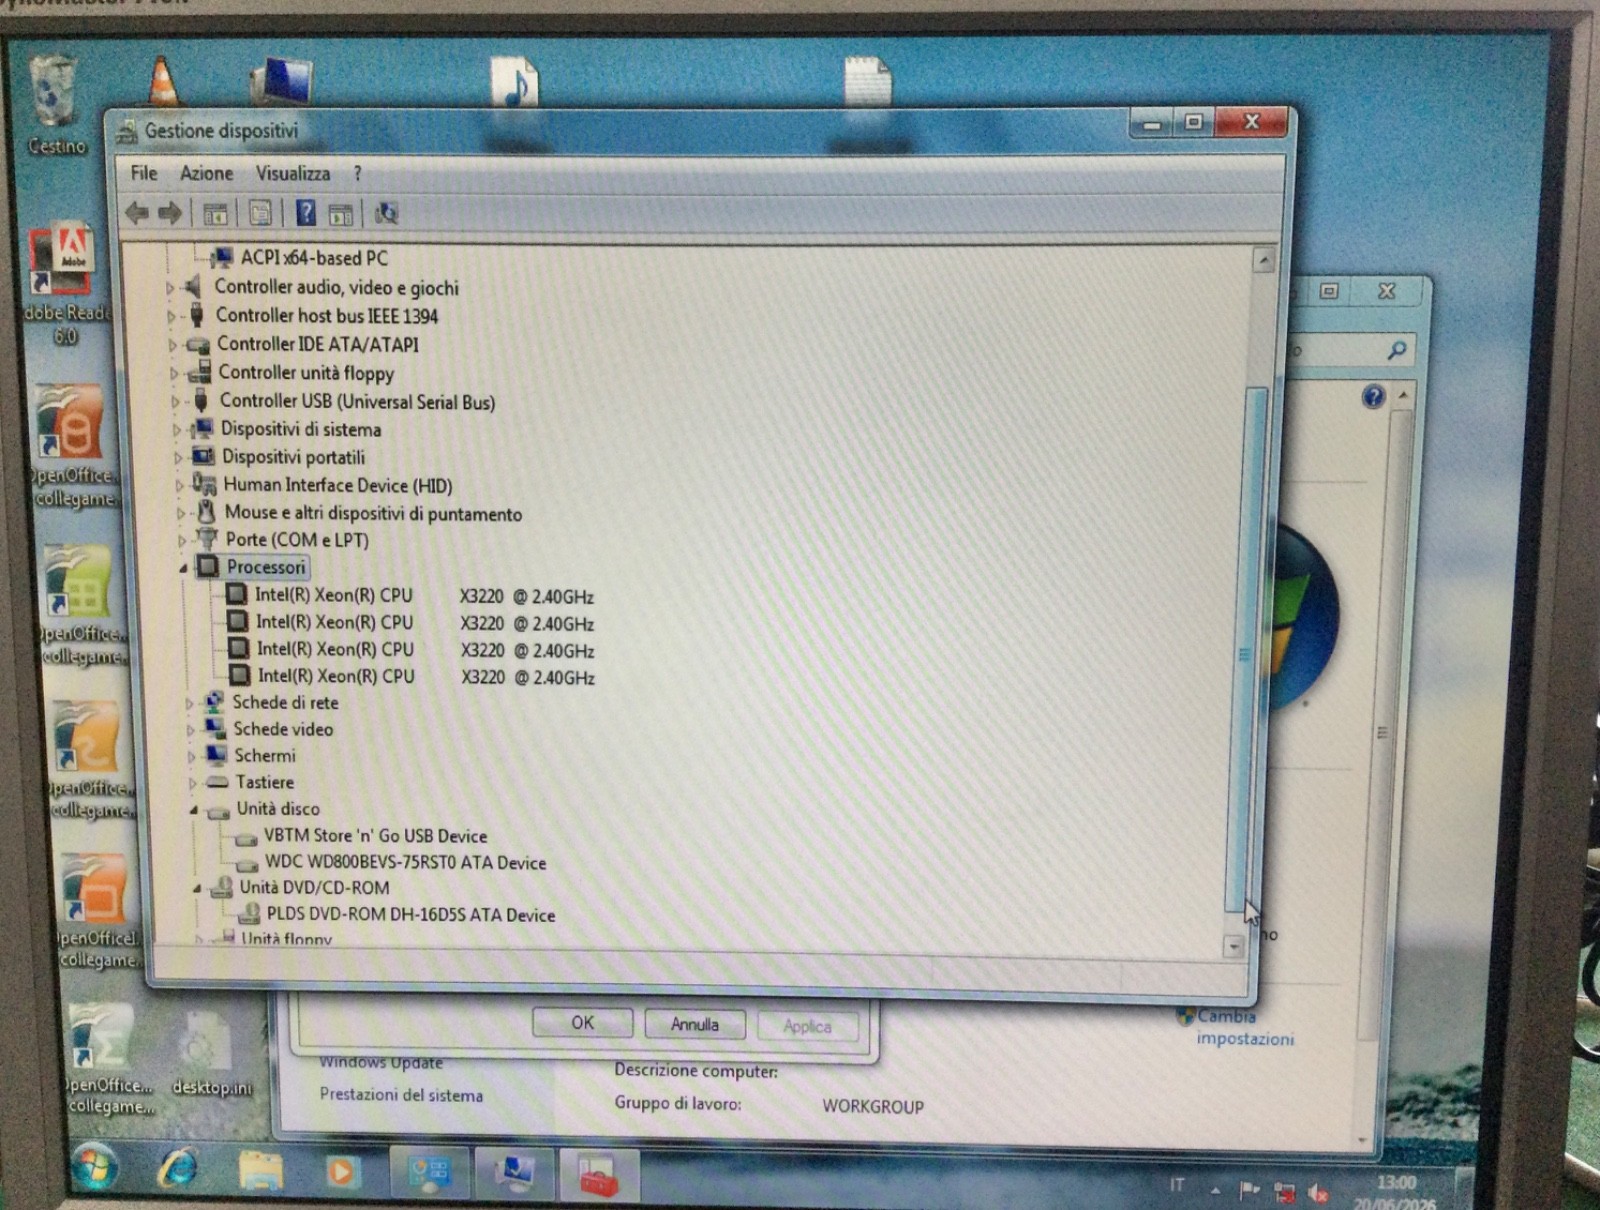The height and width of the screenshot is (1210, 1600).
Task: Expand the Schede di rete node
Action: point(189,703)
